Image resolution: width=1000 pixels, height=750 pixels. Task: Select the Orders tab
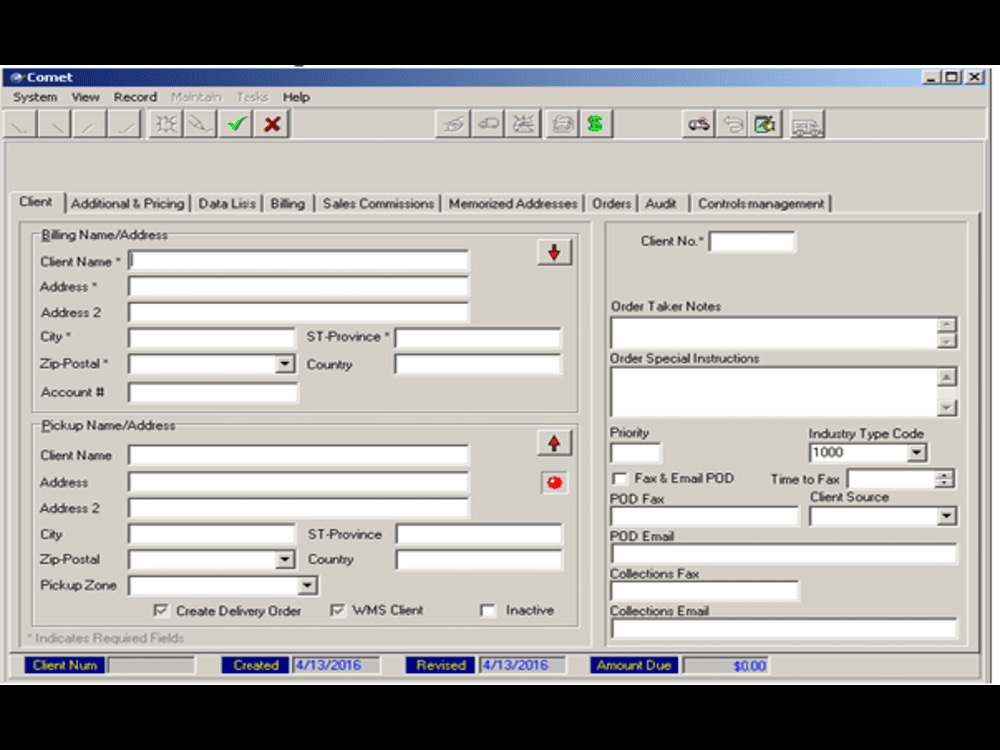[x=611, y=203]
